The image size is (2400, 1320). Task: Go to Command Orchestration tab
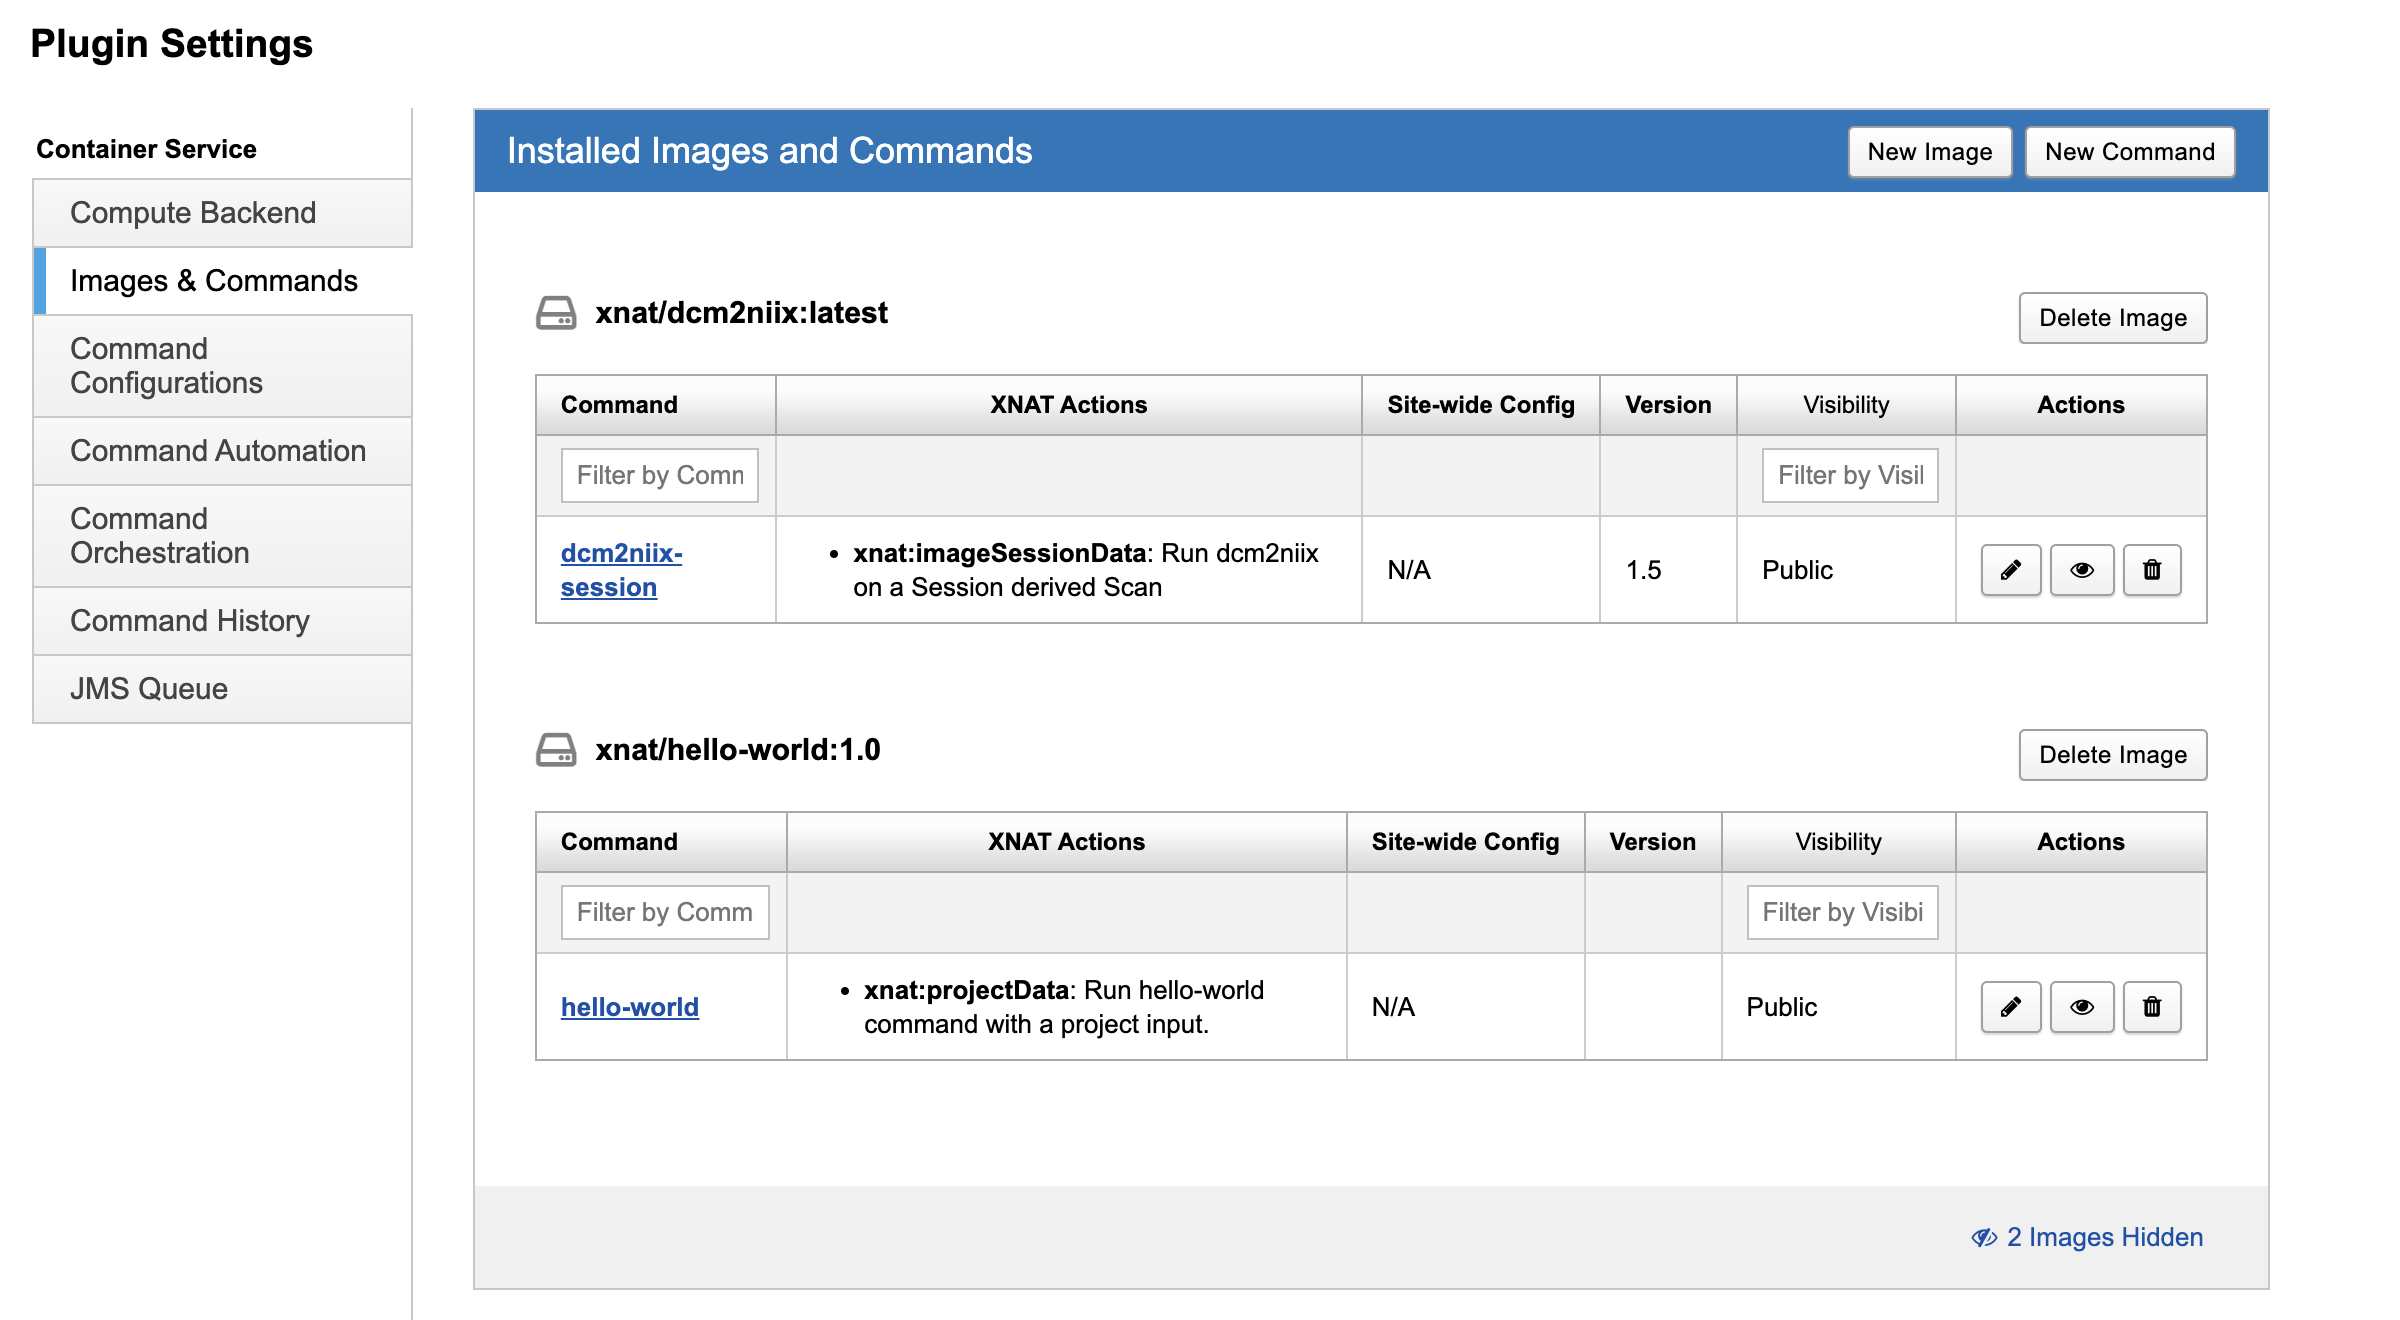(160, 536)
